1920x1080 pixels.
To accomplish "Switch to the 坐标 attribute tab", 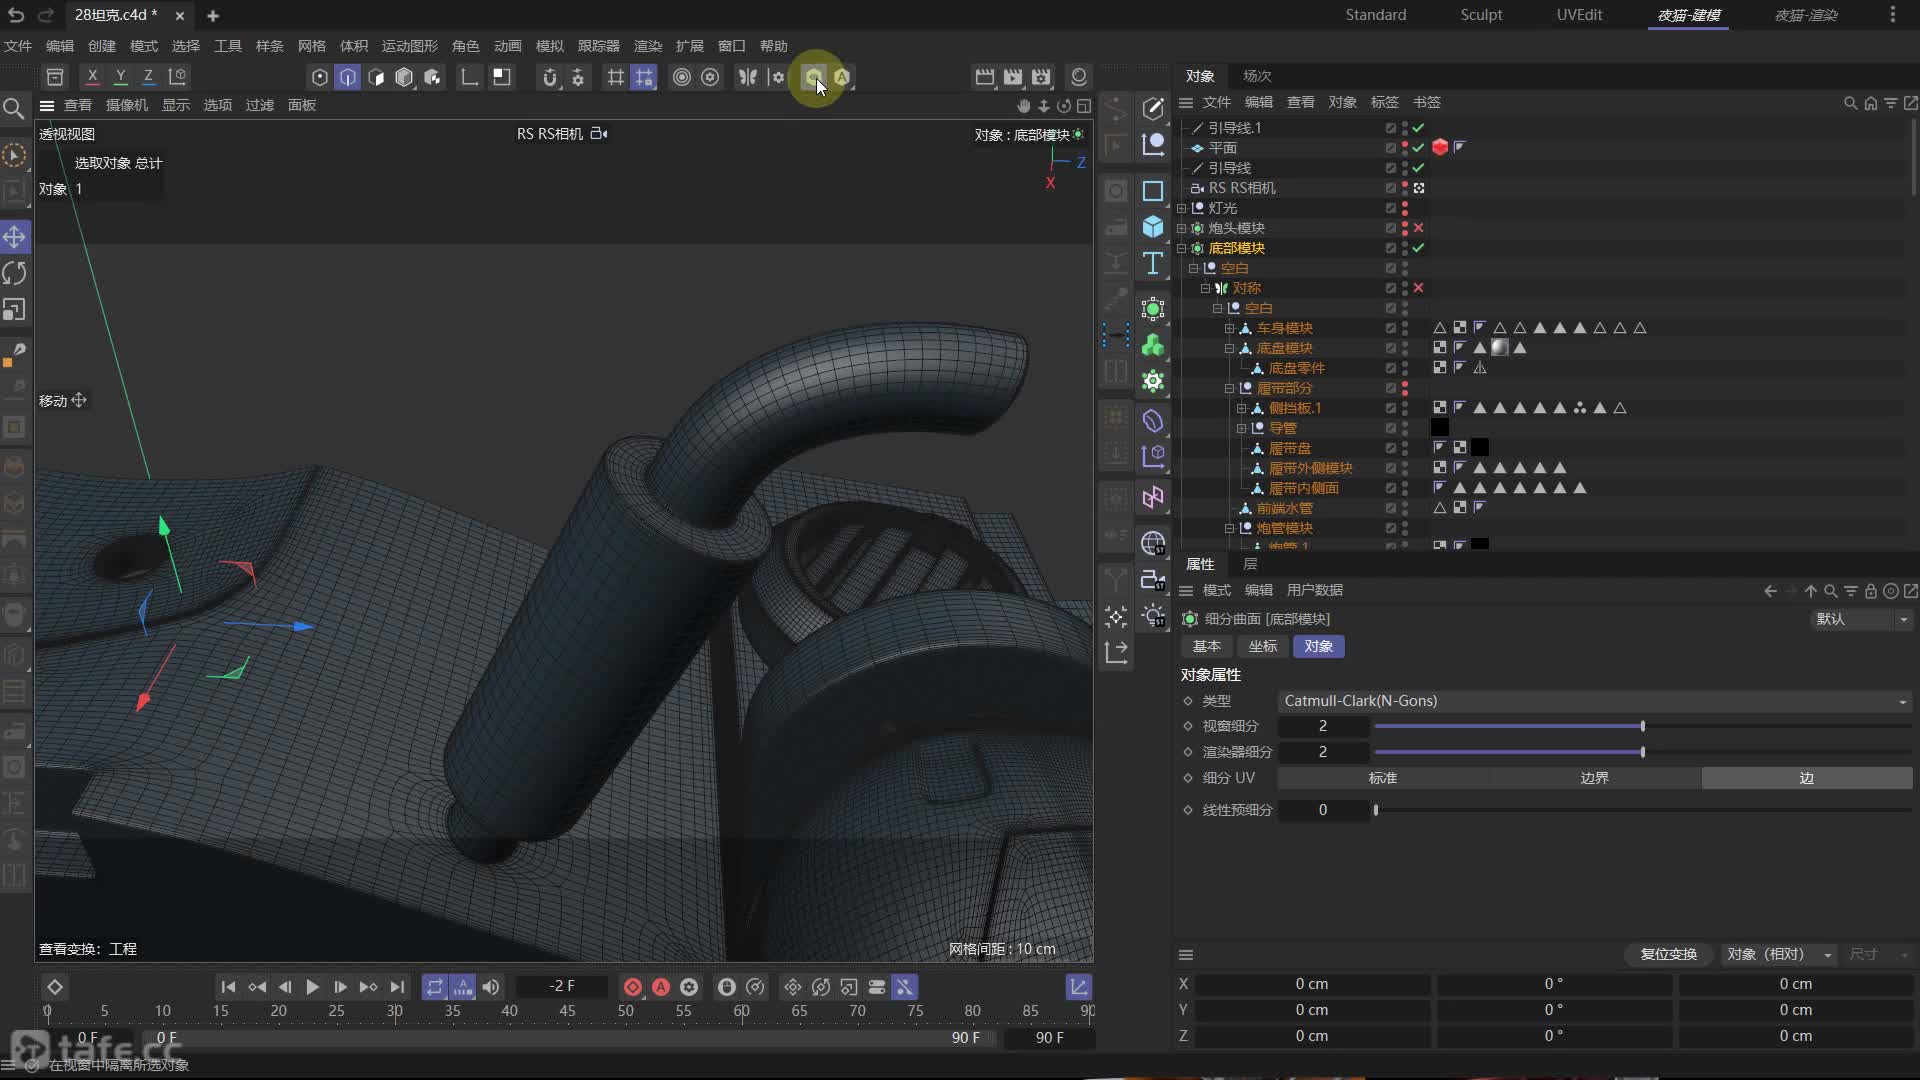I will click(x=1263, y=646).
